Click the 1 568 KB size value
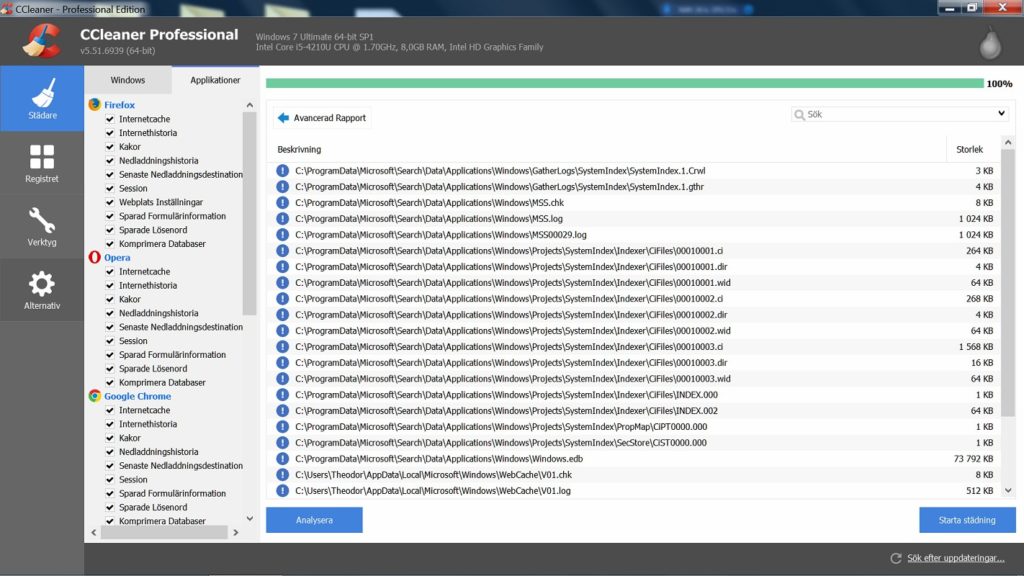Screen dimensions: 1024x576 point(976,347)
